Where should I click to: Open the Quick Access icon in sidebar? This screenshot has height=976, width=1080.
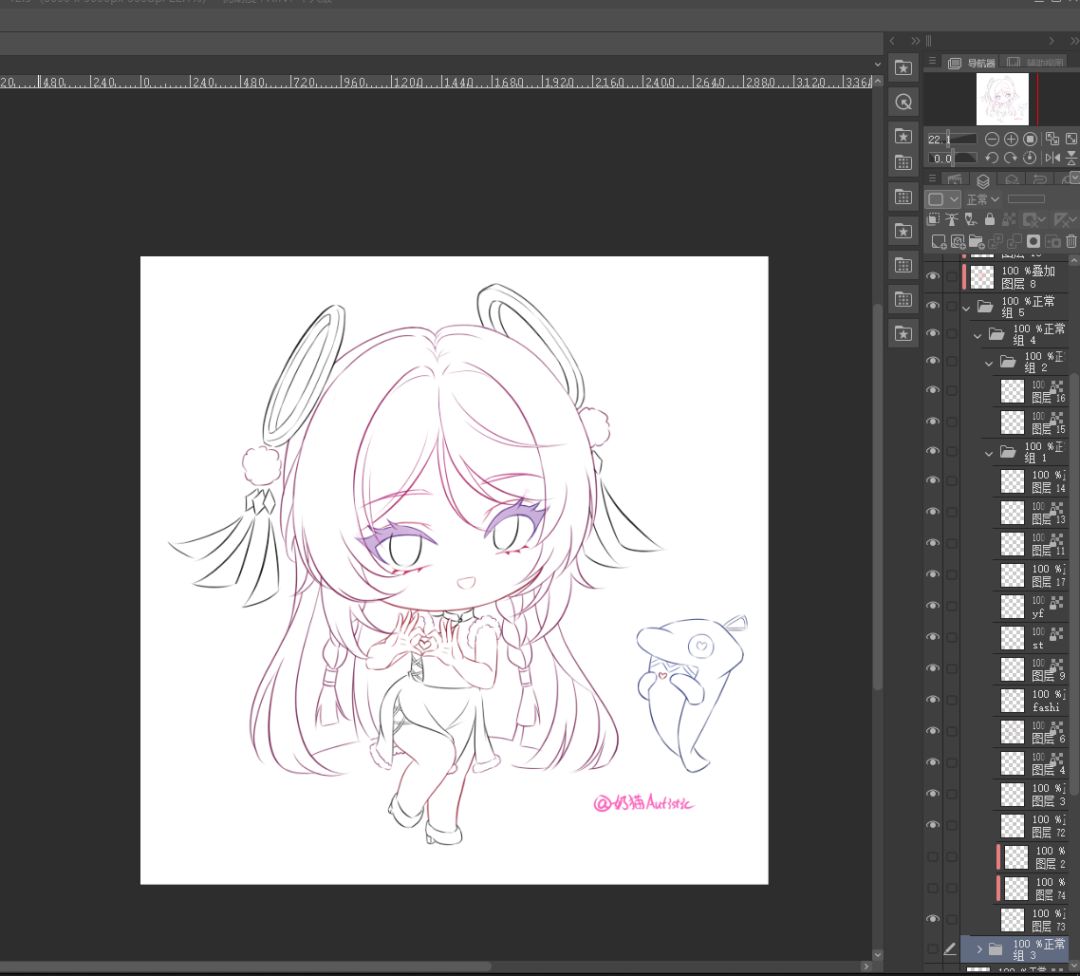(x=904, y=68)
